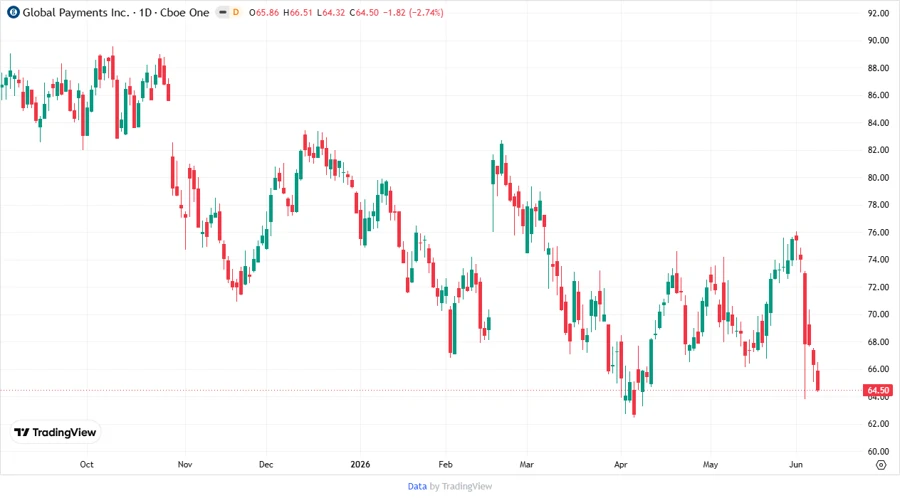
Task: Click the 88.00 price axis label
Action: click(x=878, y=68)
